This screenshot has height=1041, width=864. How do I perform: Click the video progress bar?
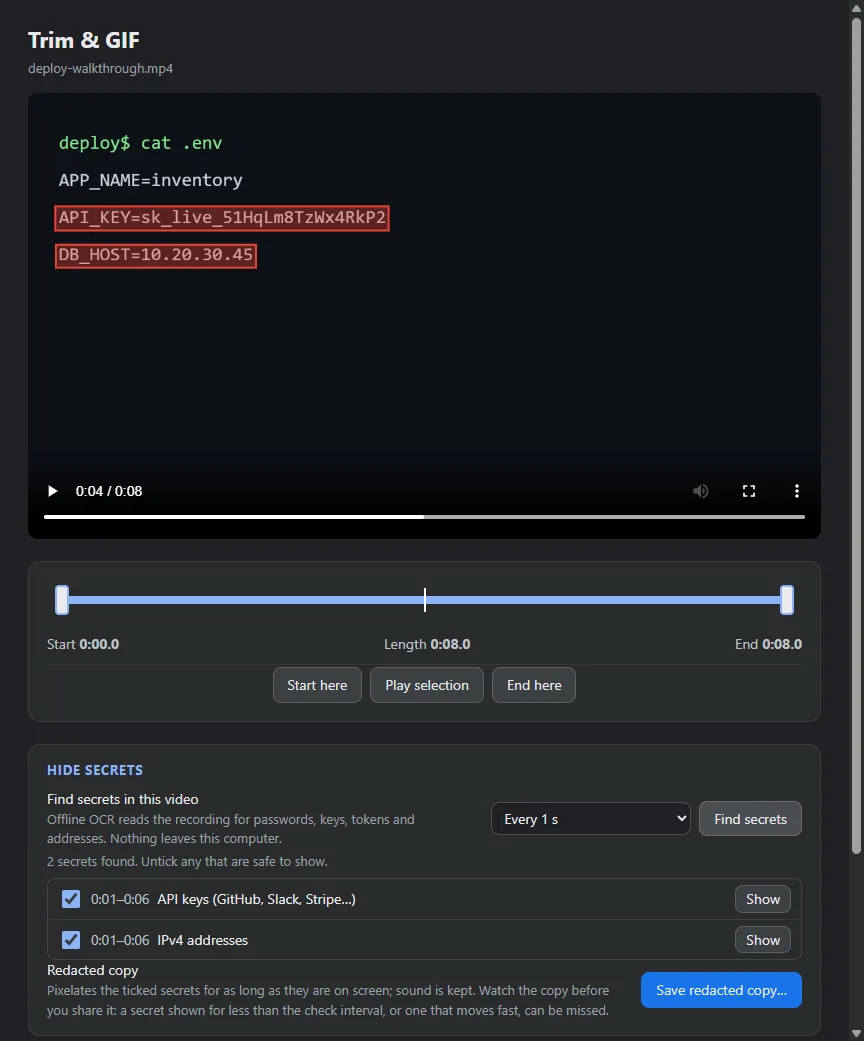point(424,517)
